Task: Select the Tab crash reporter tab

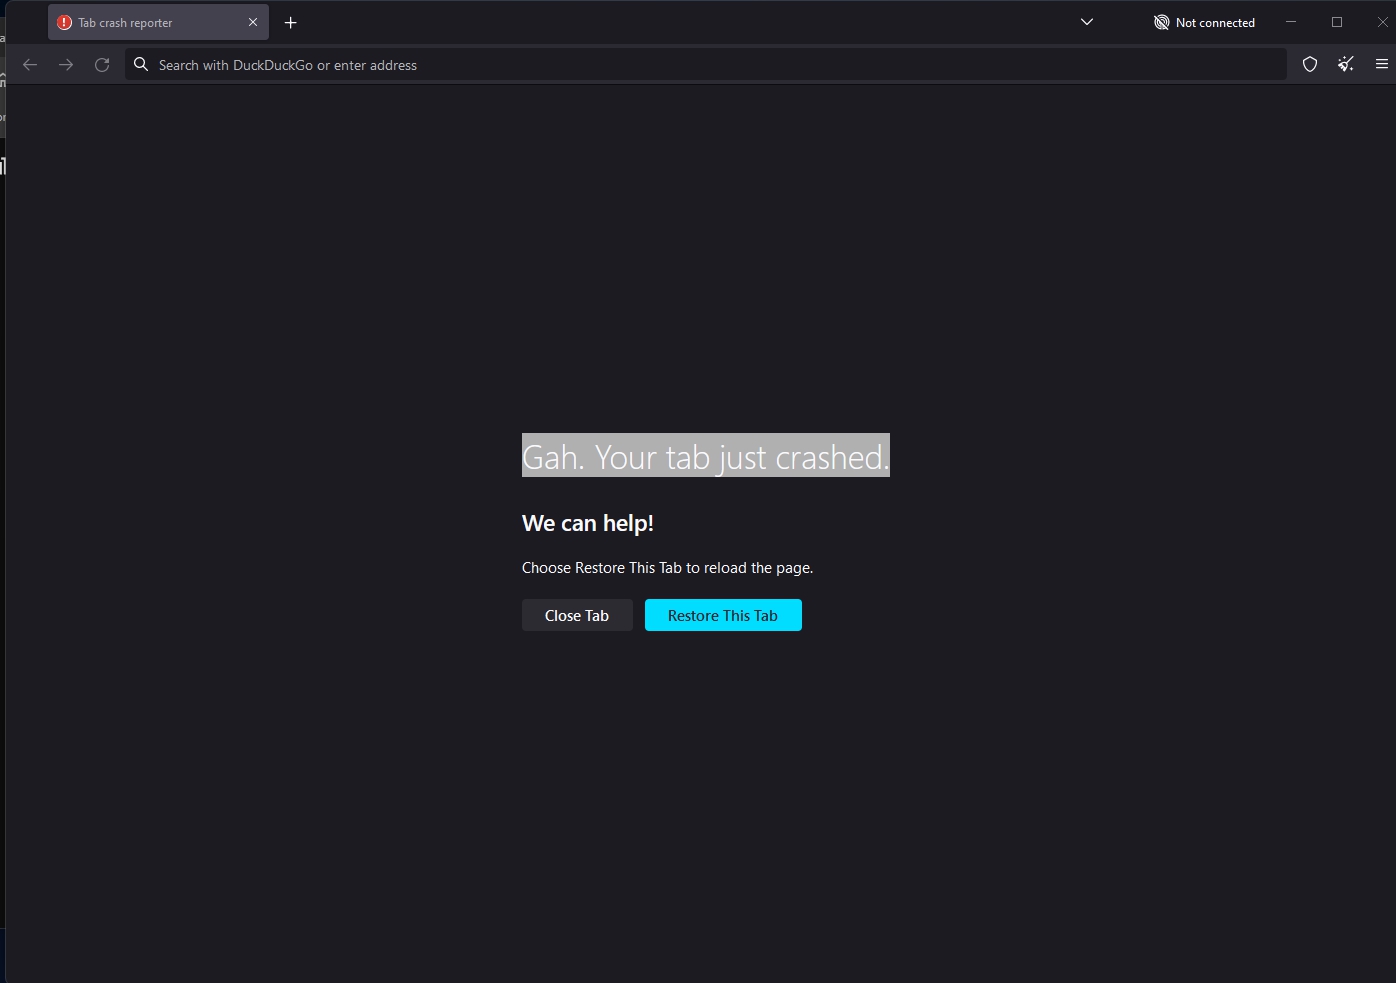Action: point(140,22)
